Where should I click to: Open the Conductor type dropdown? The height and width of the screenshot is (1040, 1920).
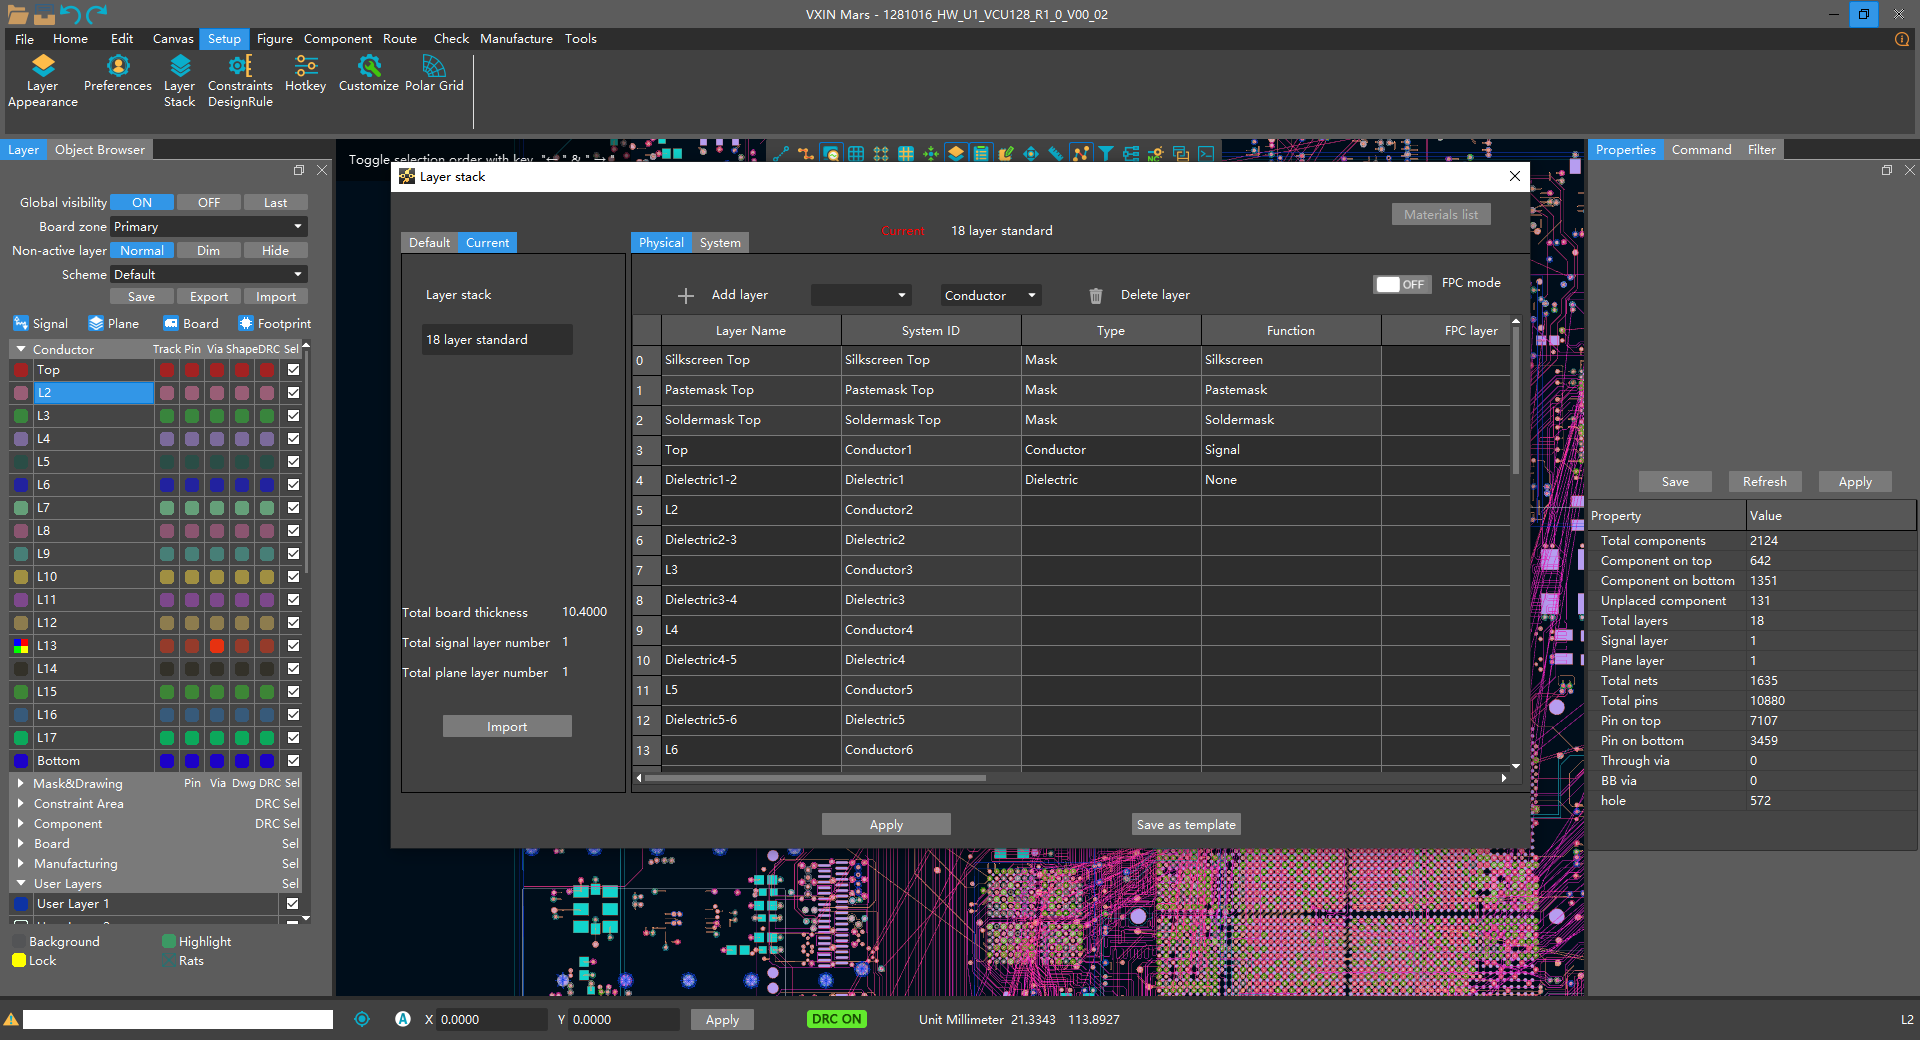[x=991, y=295]
